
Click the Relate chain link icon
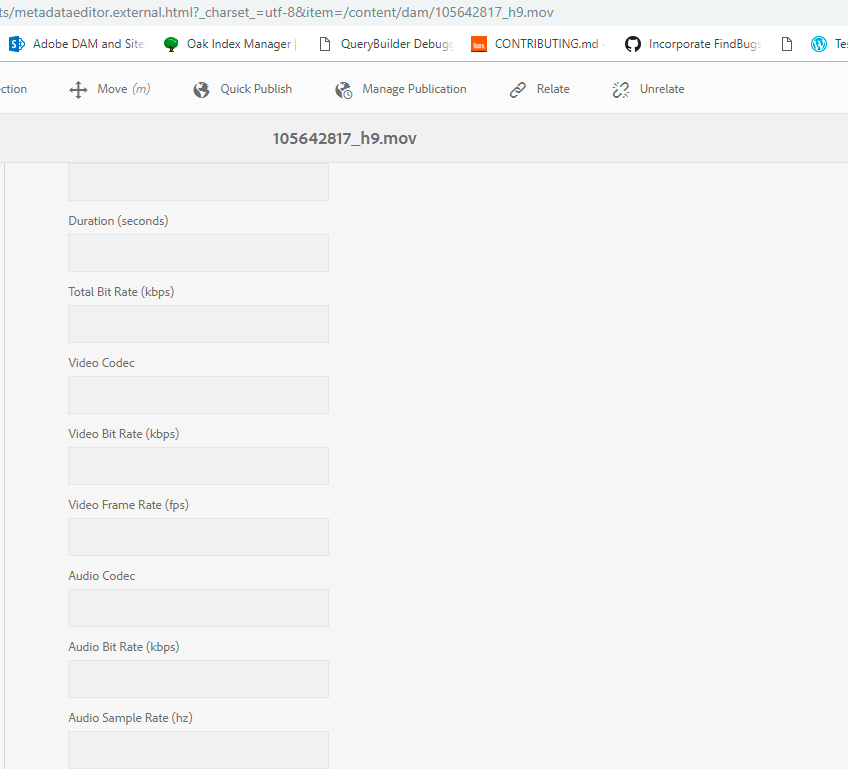click(518, 90)
